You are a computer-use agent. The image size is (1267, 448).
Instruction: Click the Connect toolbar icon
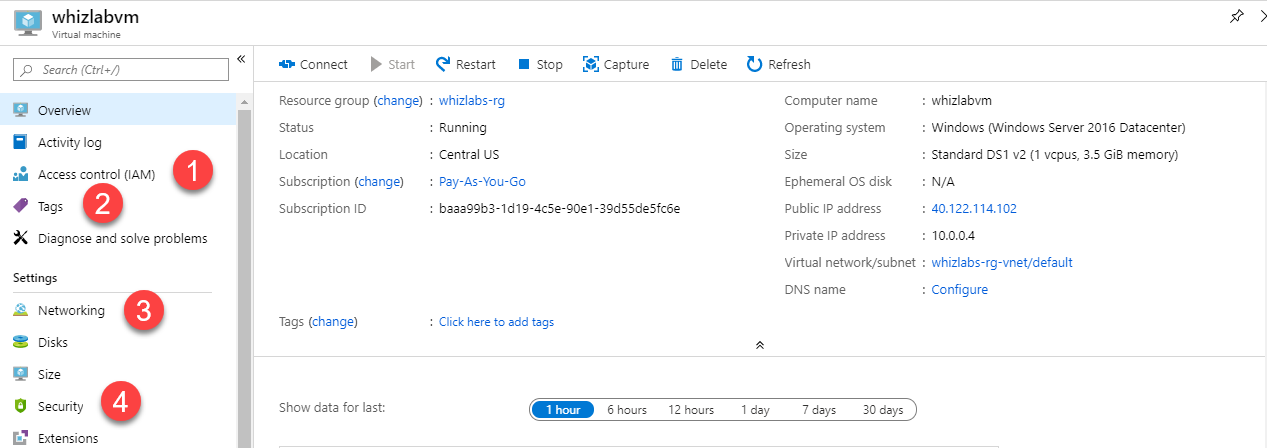287,64
